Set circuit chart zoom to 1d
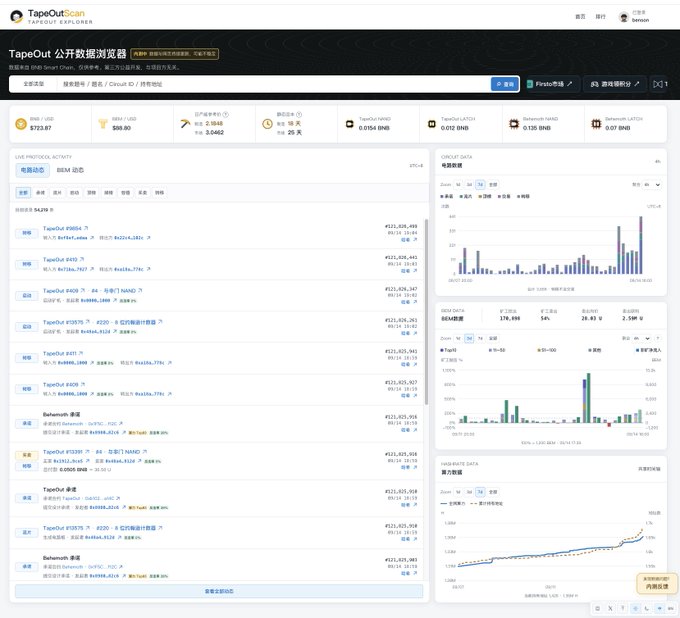This screenshot has width=680, height=618. pos(458,184)
